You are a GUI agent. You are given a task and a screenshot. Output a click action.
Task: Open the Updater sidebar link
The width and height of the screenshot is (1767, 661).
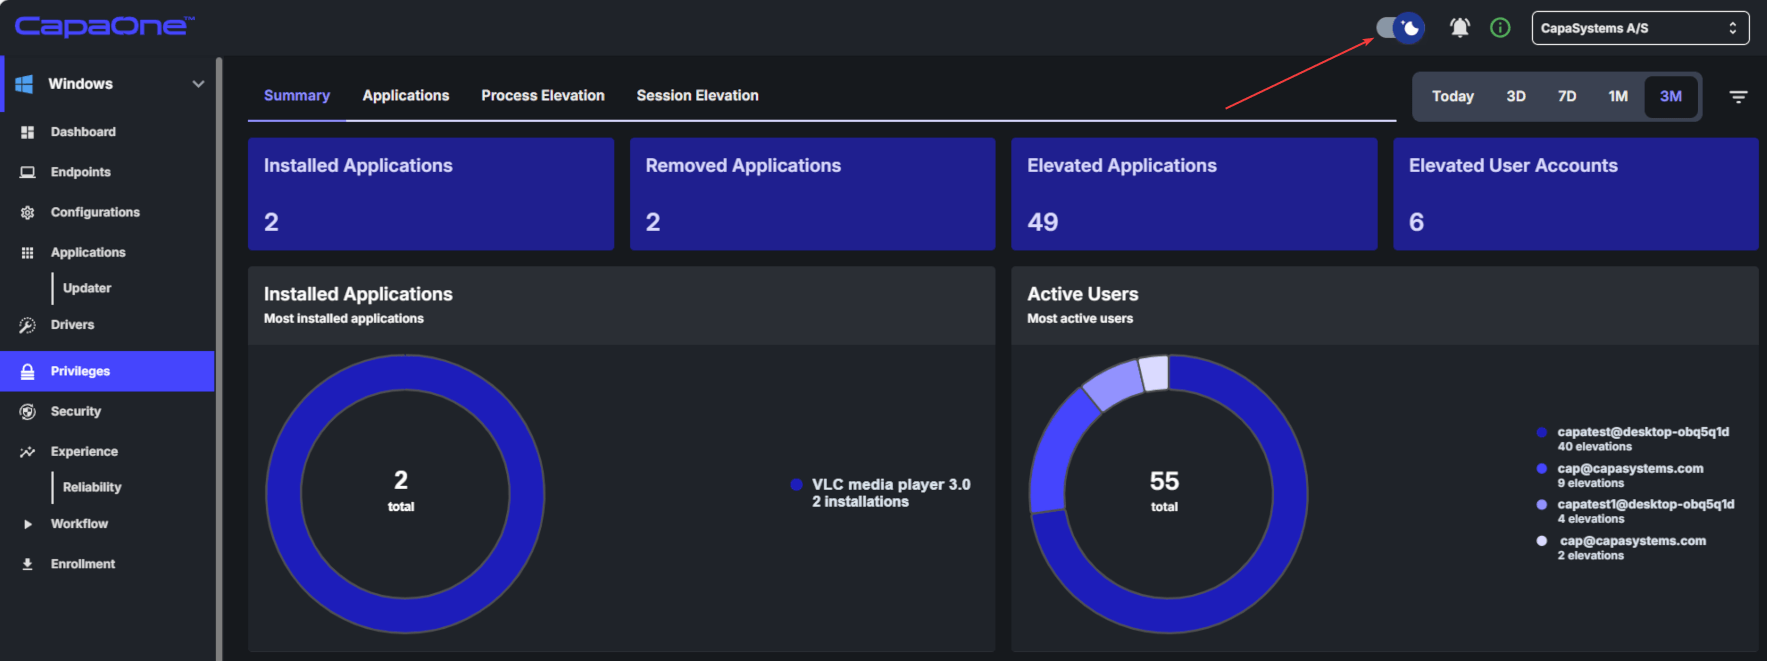87,288
